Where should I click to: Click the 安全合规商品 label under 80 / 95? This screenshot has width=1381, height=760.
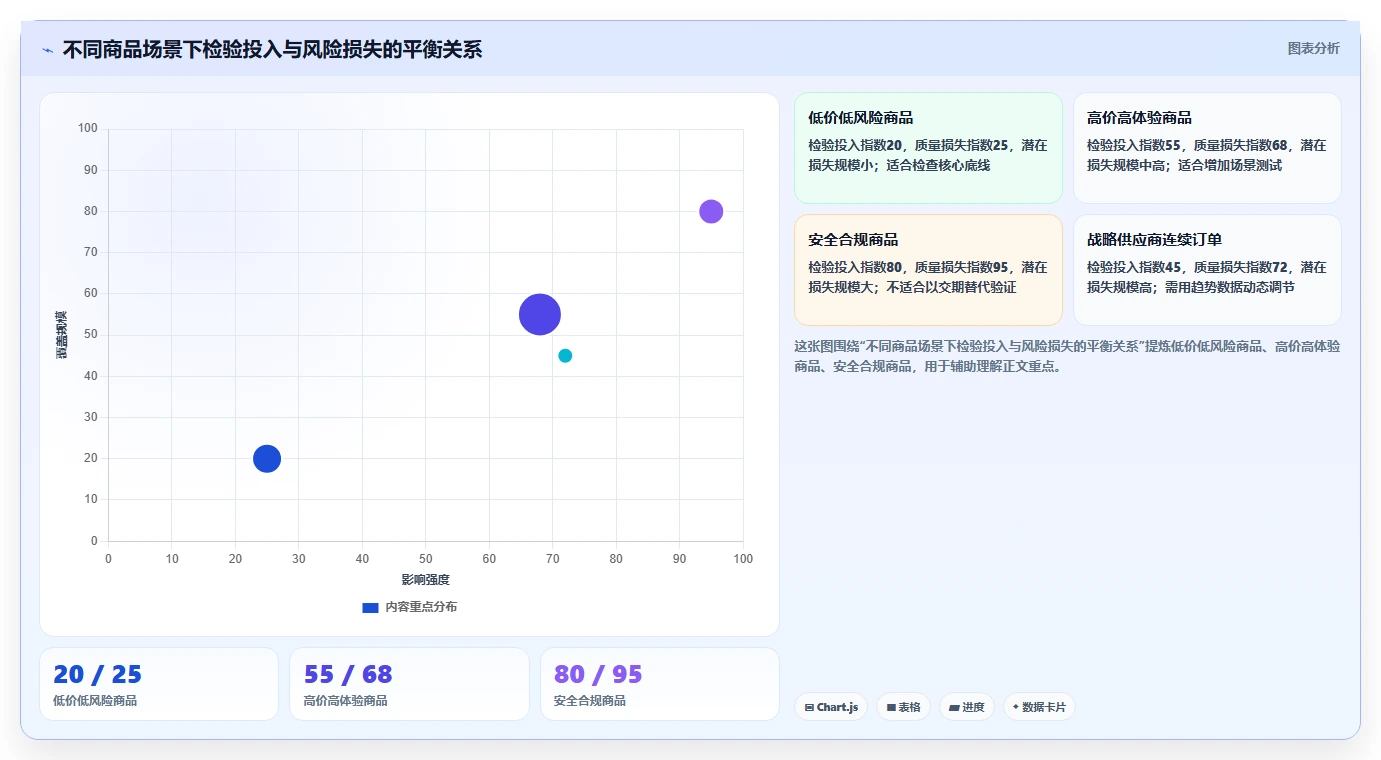(x=590, y=701)
